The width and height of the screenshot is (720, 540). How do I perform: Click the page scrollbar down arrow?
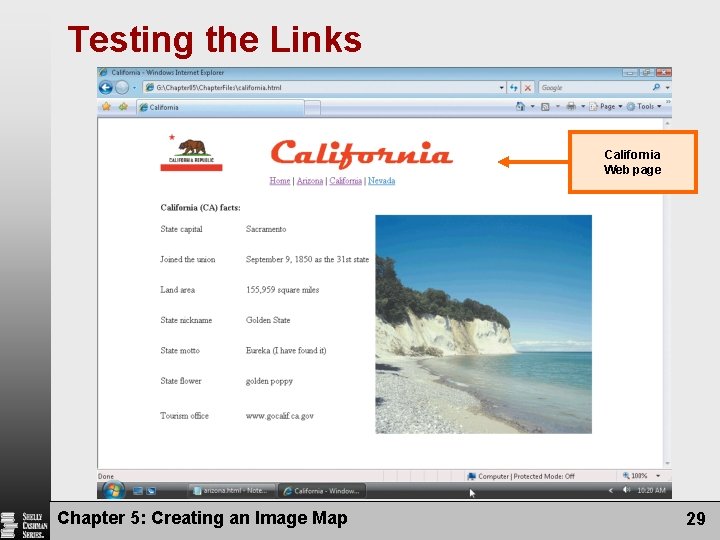(667, 463)
